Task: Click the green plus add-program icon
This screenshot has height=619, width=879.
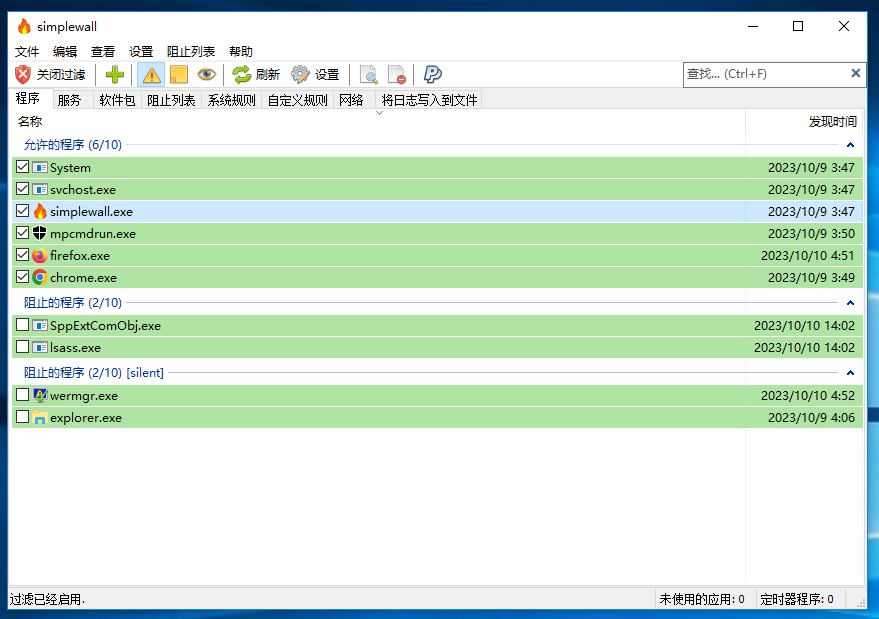Action: [x=115, y=74]
